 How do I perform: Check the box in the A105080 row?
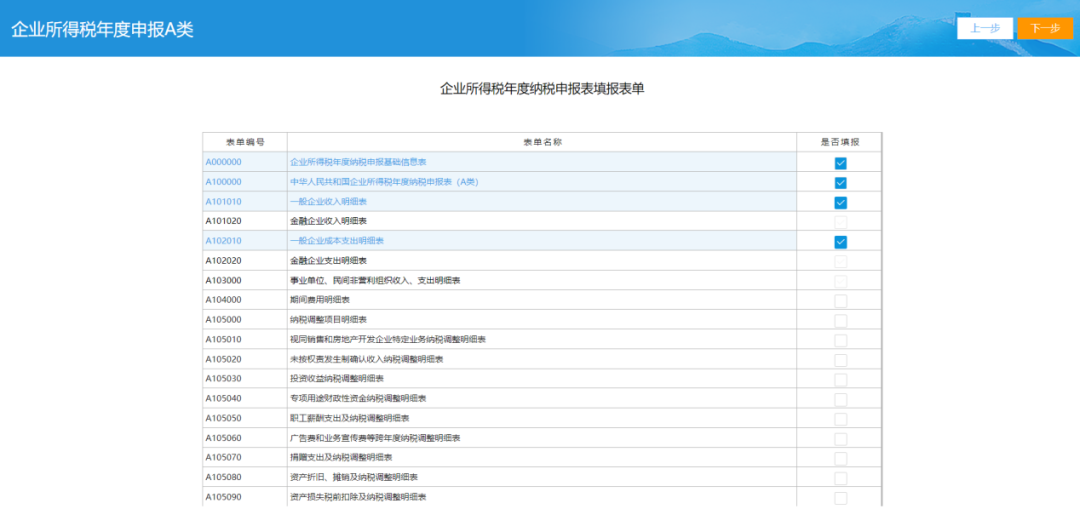click(840, 478)
